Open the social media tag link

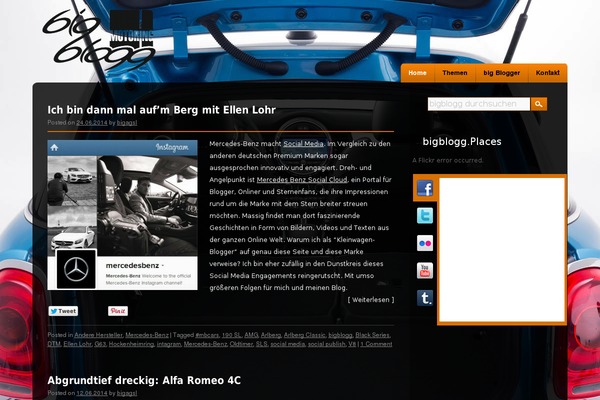(288, 344)
